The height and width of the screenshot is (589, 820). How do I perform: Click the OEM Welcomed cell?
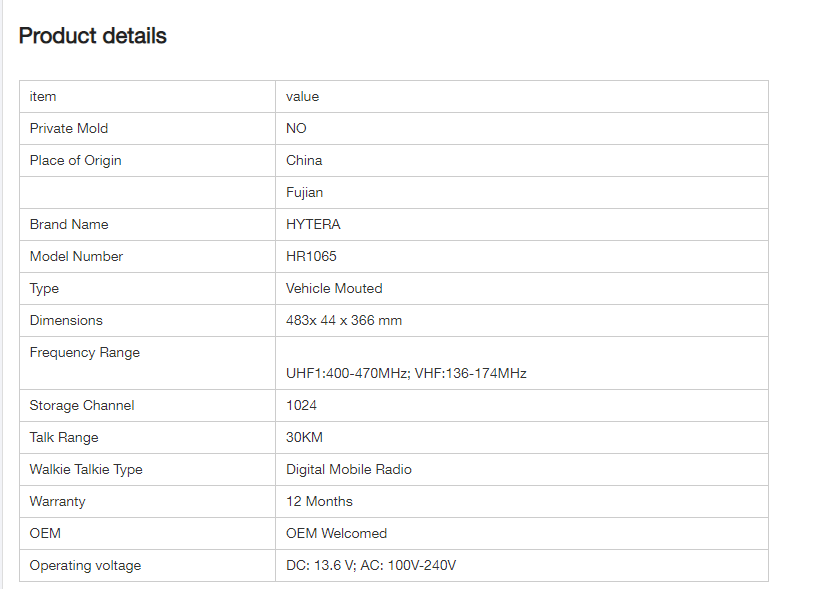[x=336, y=533]
